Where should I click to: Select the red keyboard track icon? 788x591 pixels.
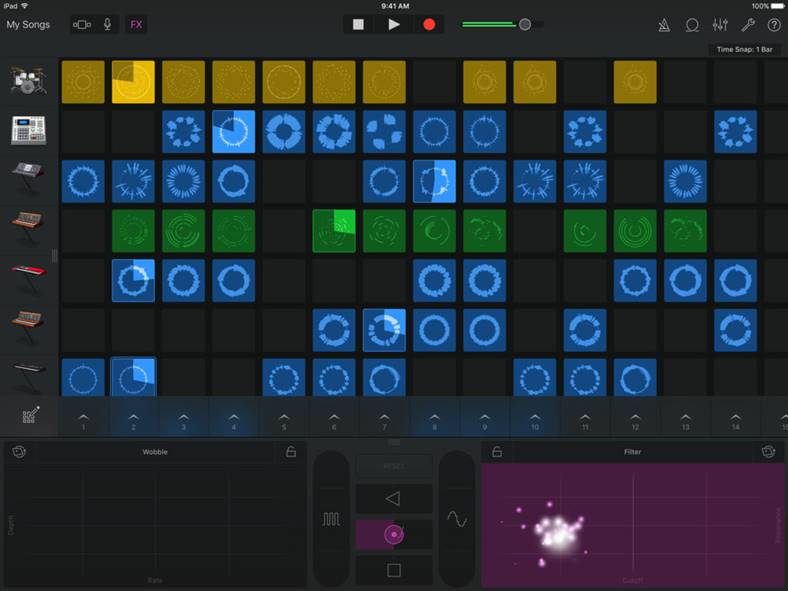[28, 276]
